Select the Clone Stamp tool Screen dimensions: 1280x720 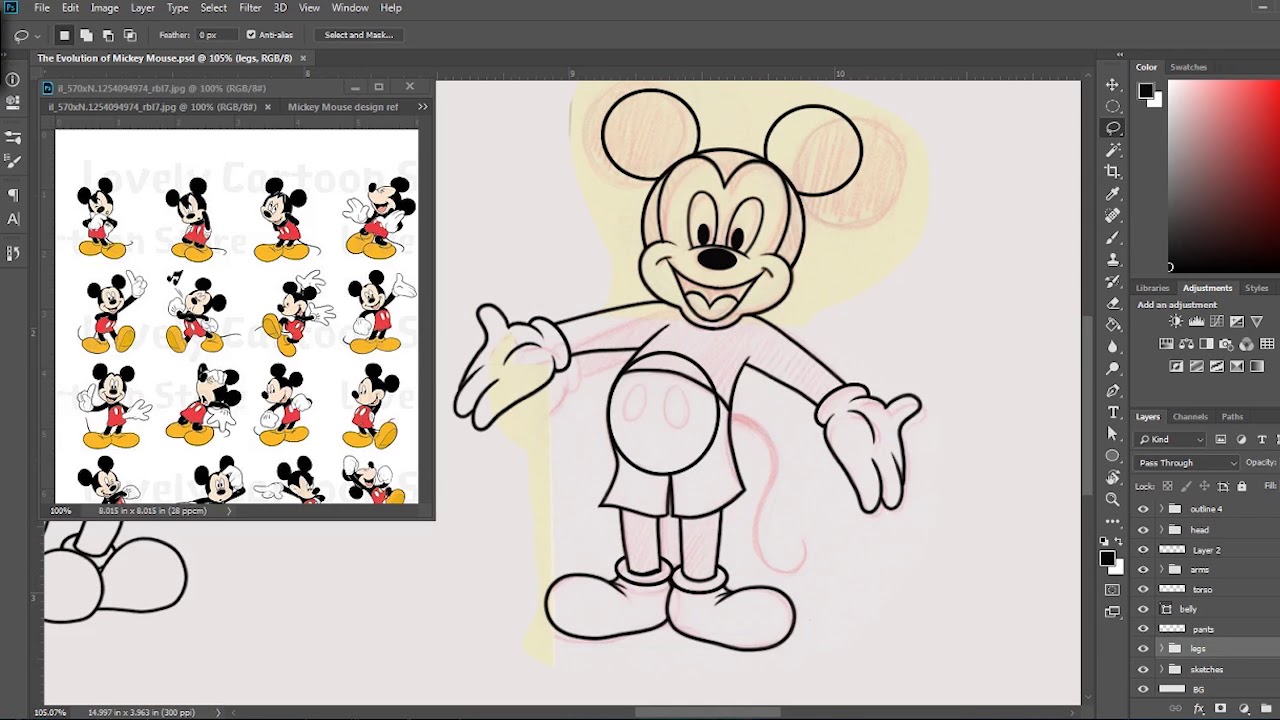pos(1113,260)
